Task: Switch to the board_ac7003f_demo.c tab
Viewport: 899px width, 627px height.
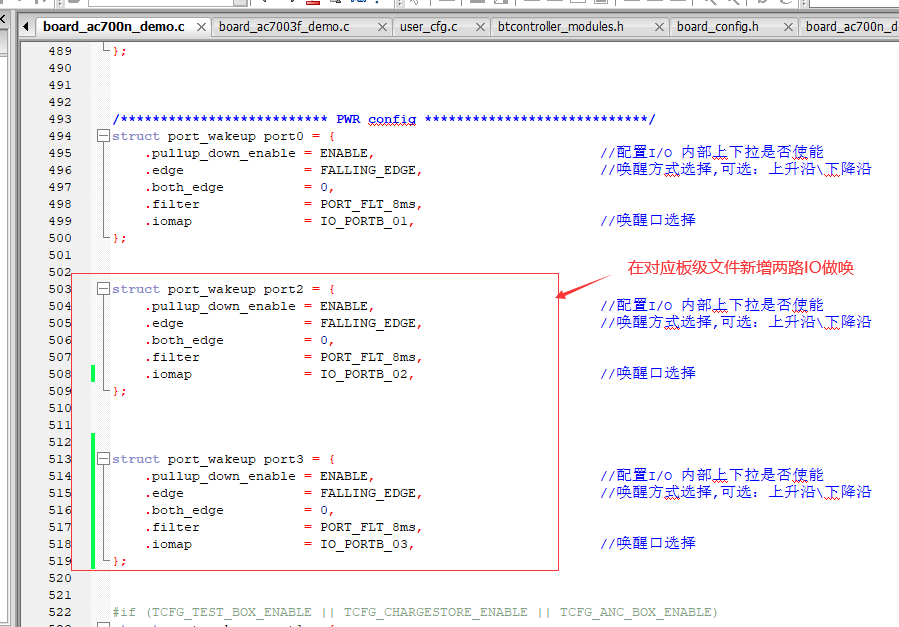Action: 284,27
